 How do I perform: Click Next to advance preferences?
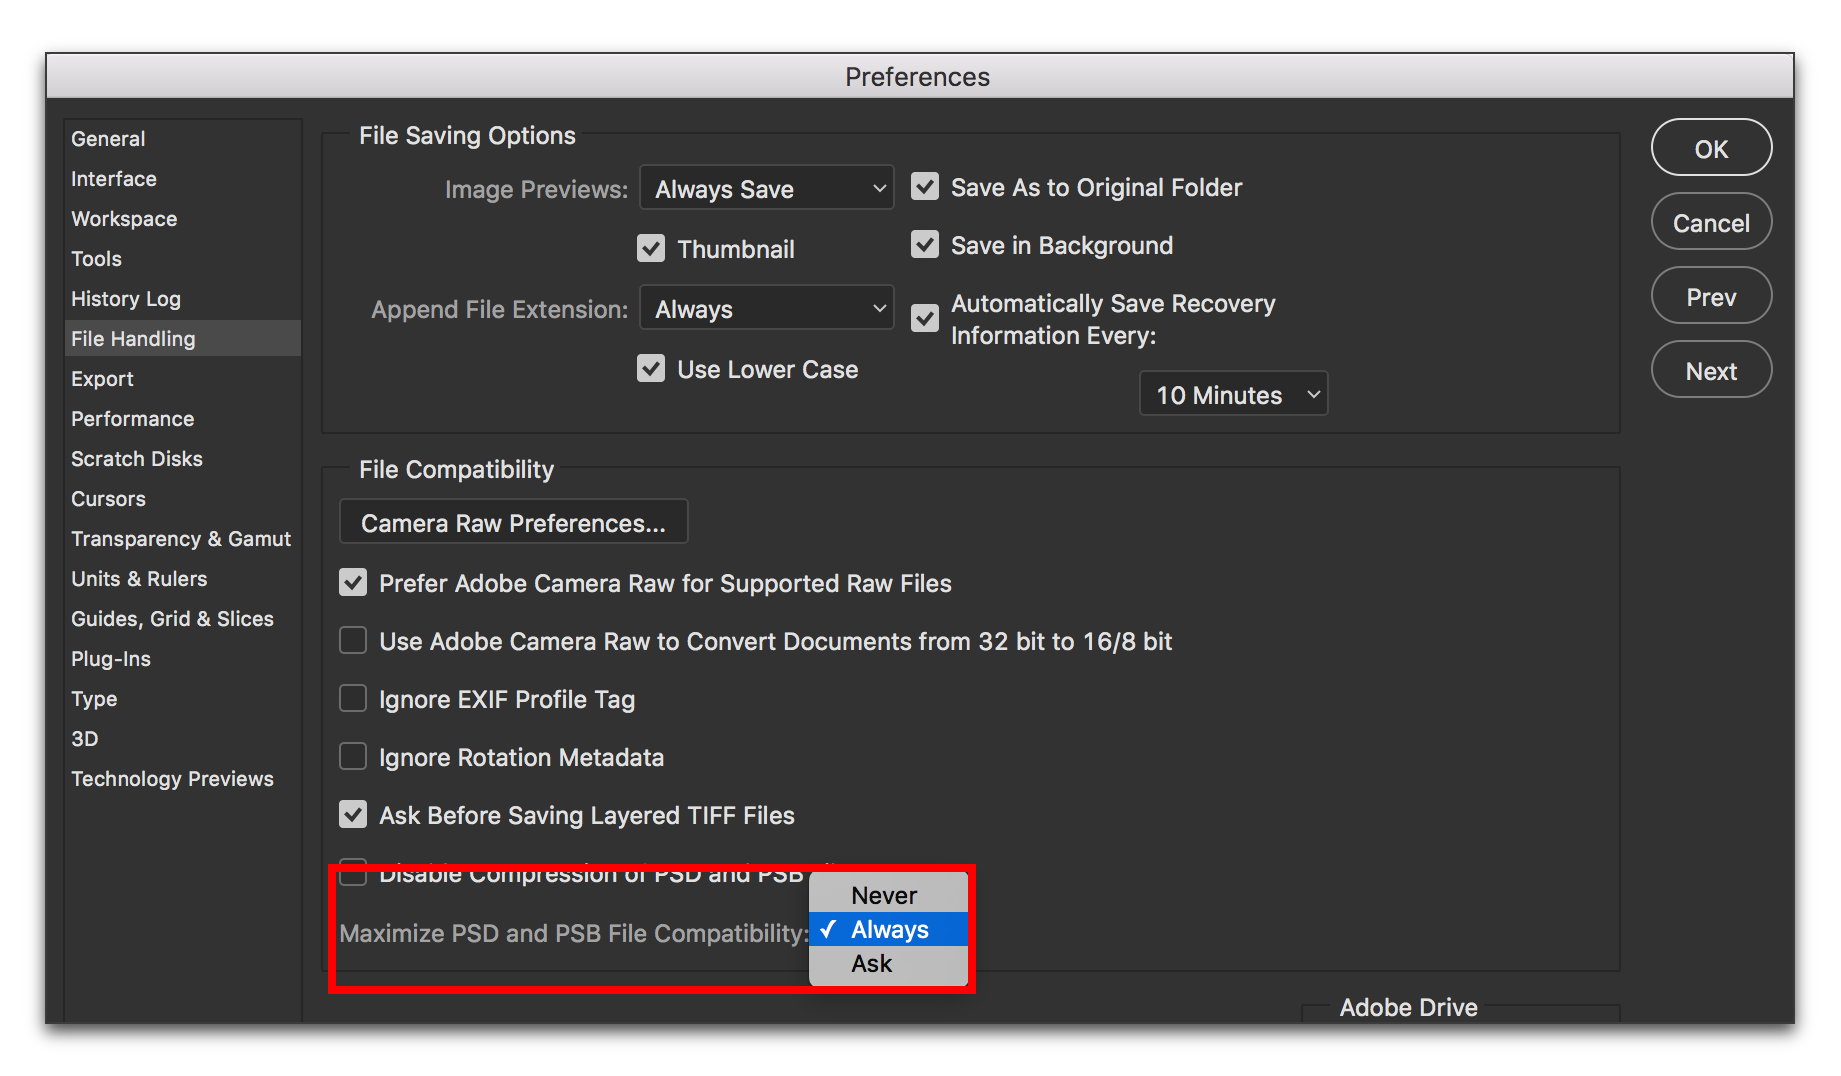[x=1711, y=370]
